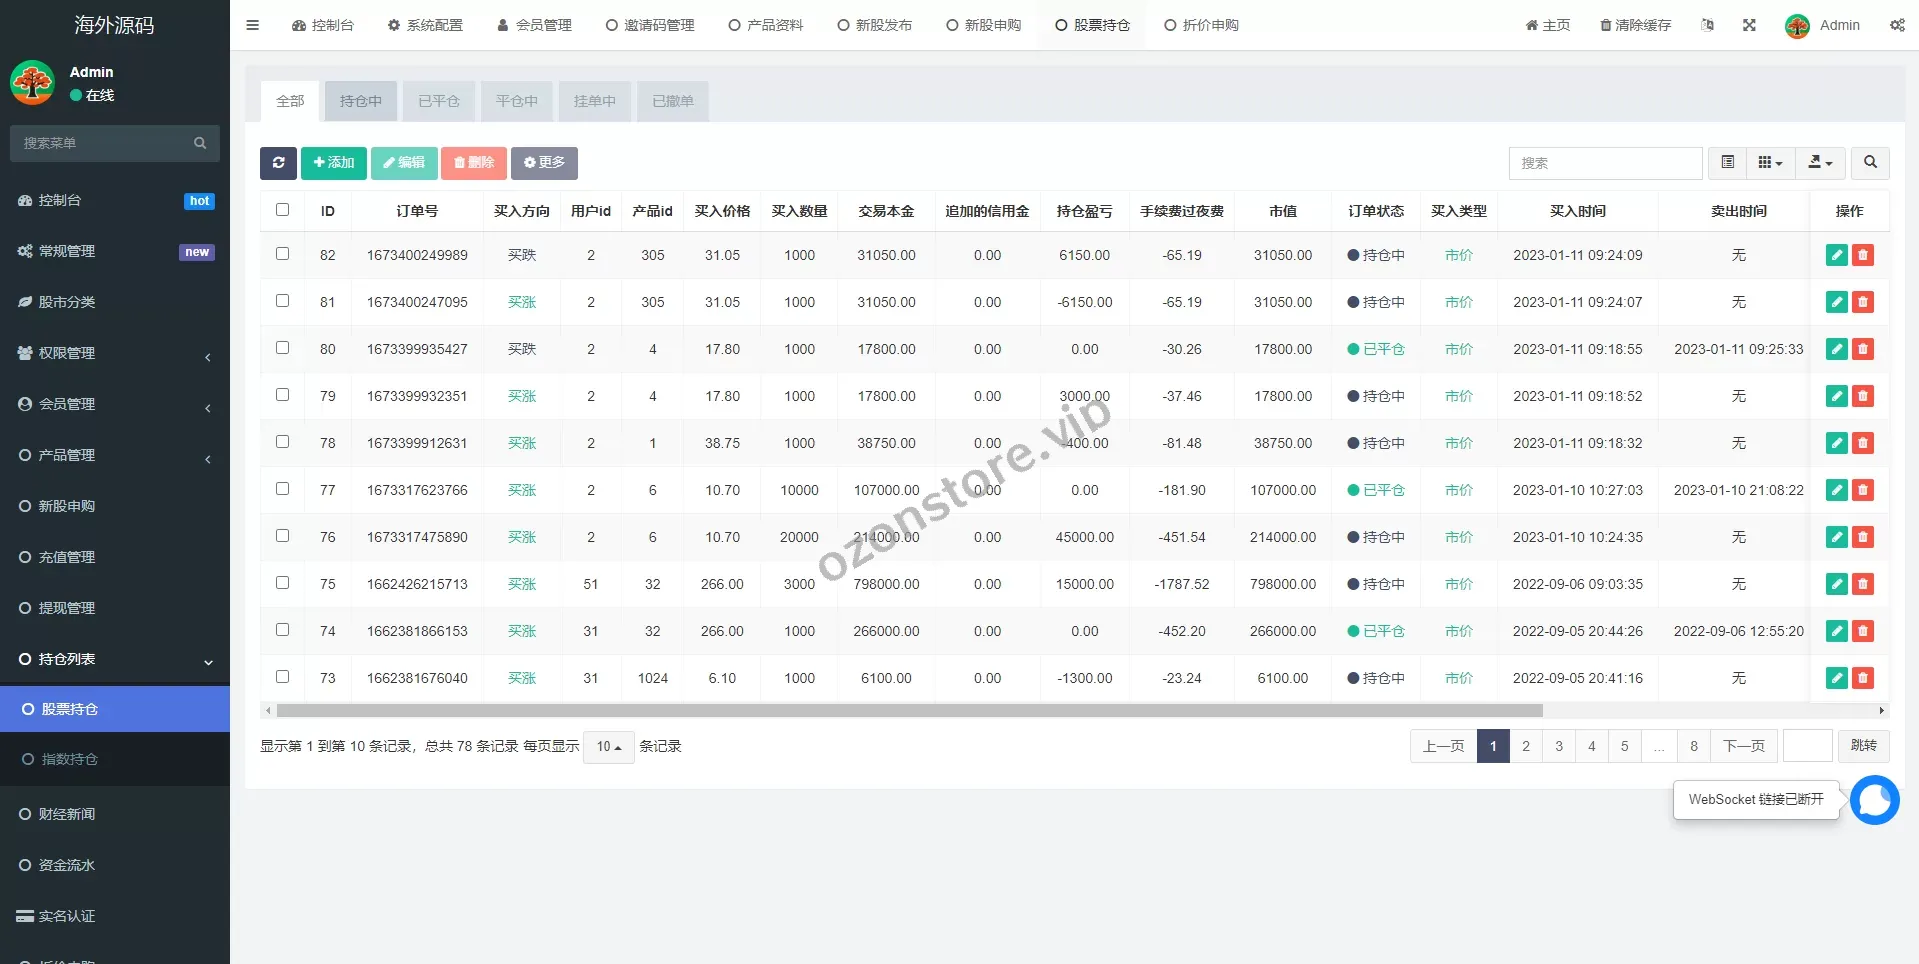Click the edit pencil icon on order 82
This screenshot has height=964, width=1919.
(1836, 255)
